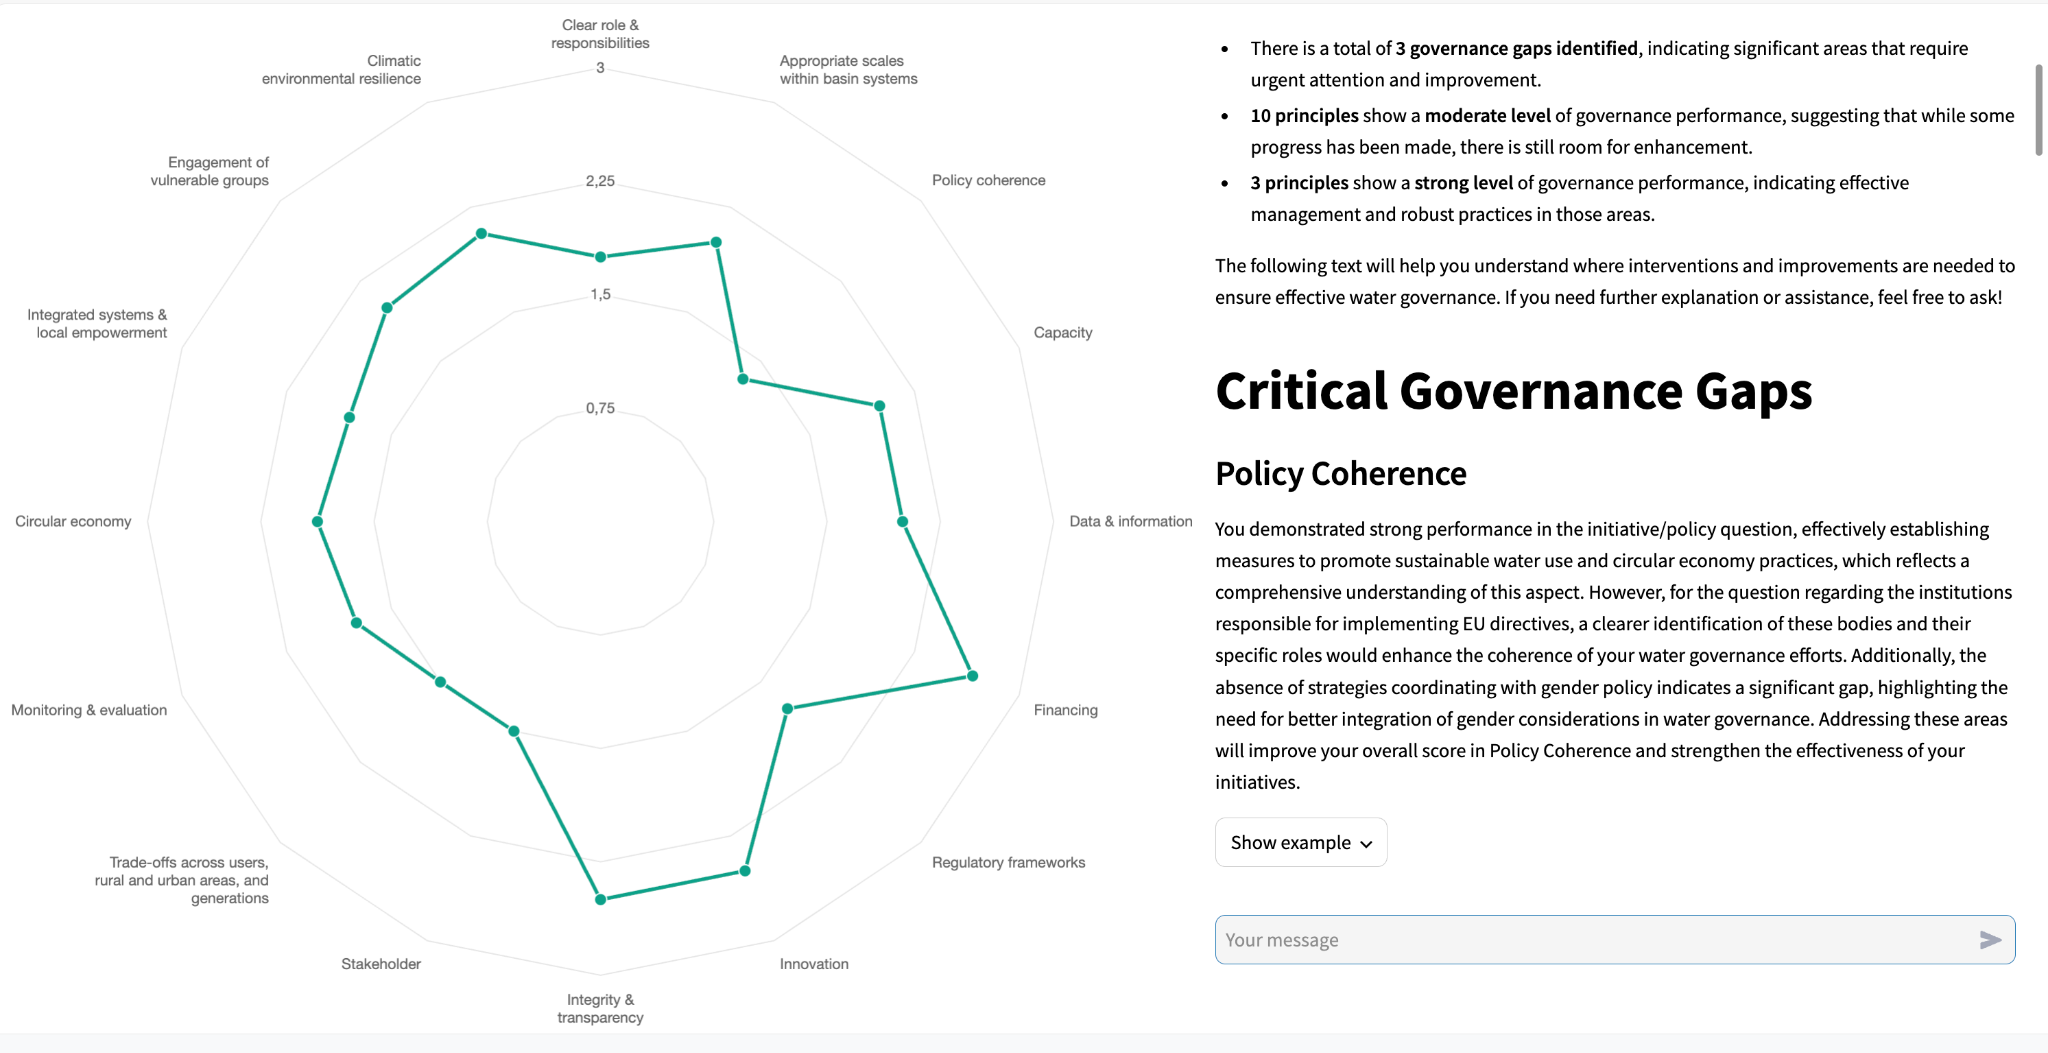Click the Capacity data point on radar
2048x1053 pixels.
click(x=880, y=406)
